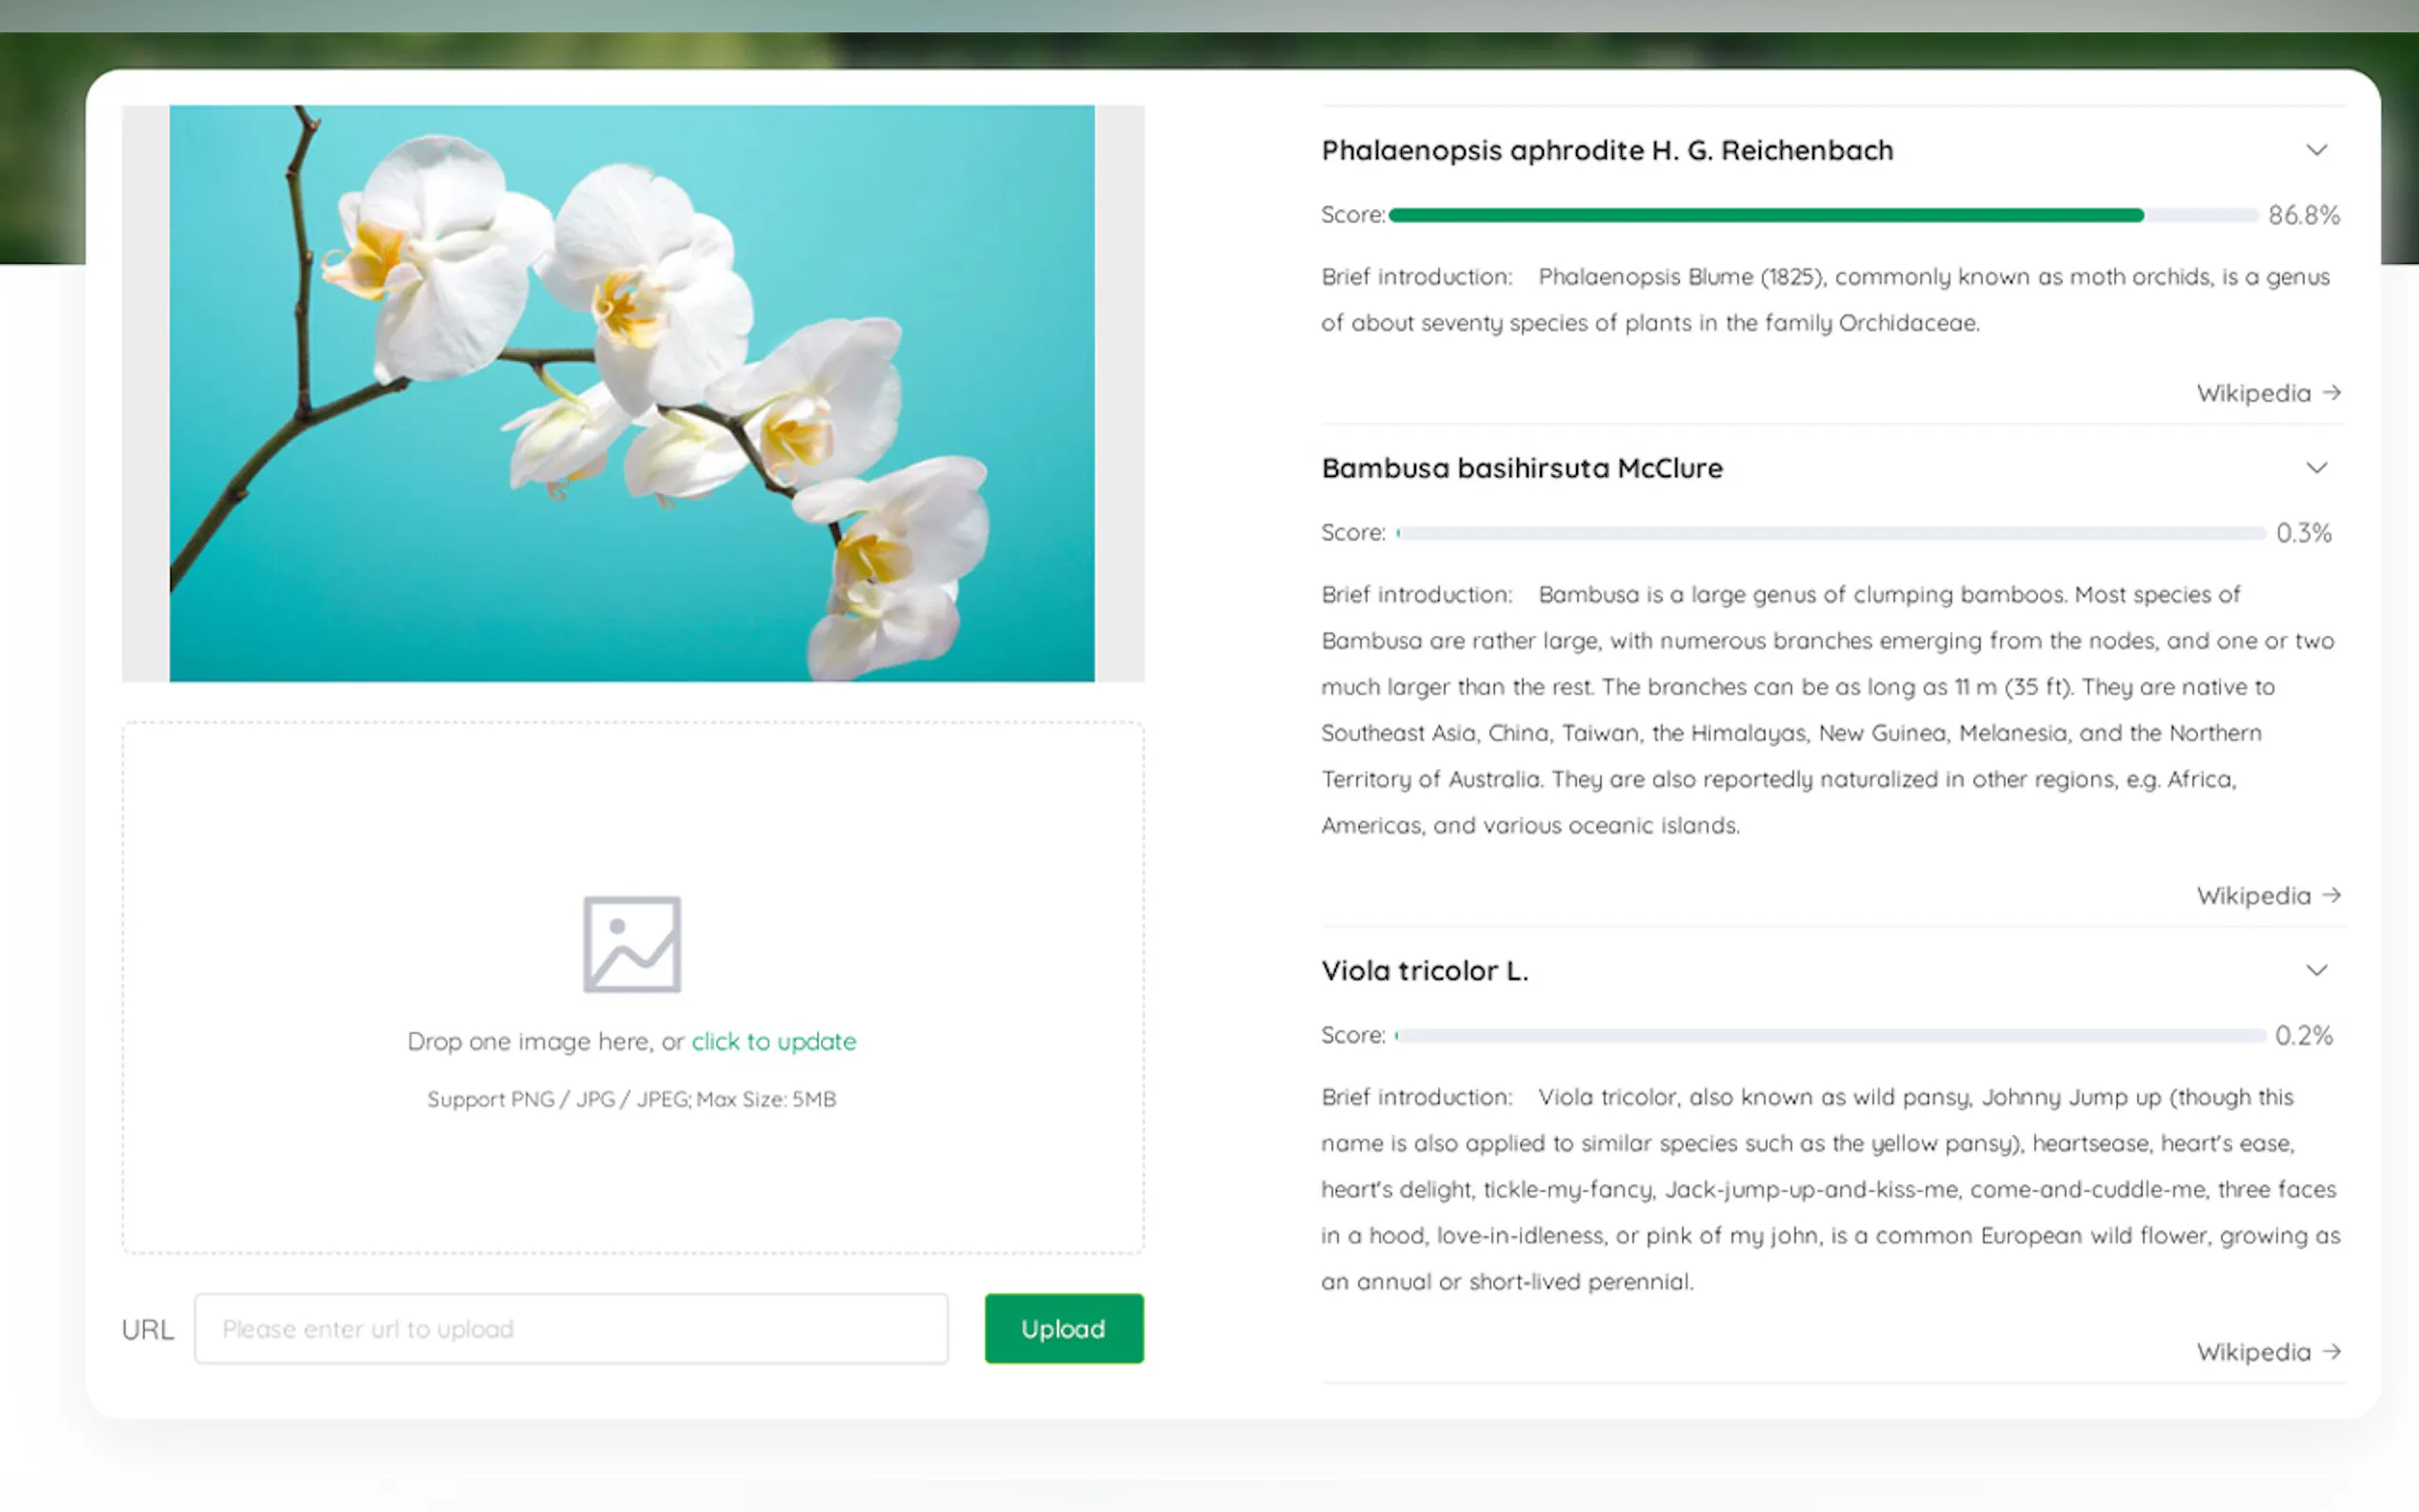
Task: Select the Bambusa basihirsuta McClure heading
Action: pos(1521,467)
